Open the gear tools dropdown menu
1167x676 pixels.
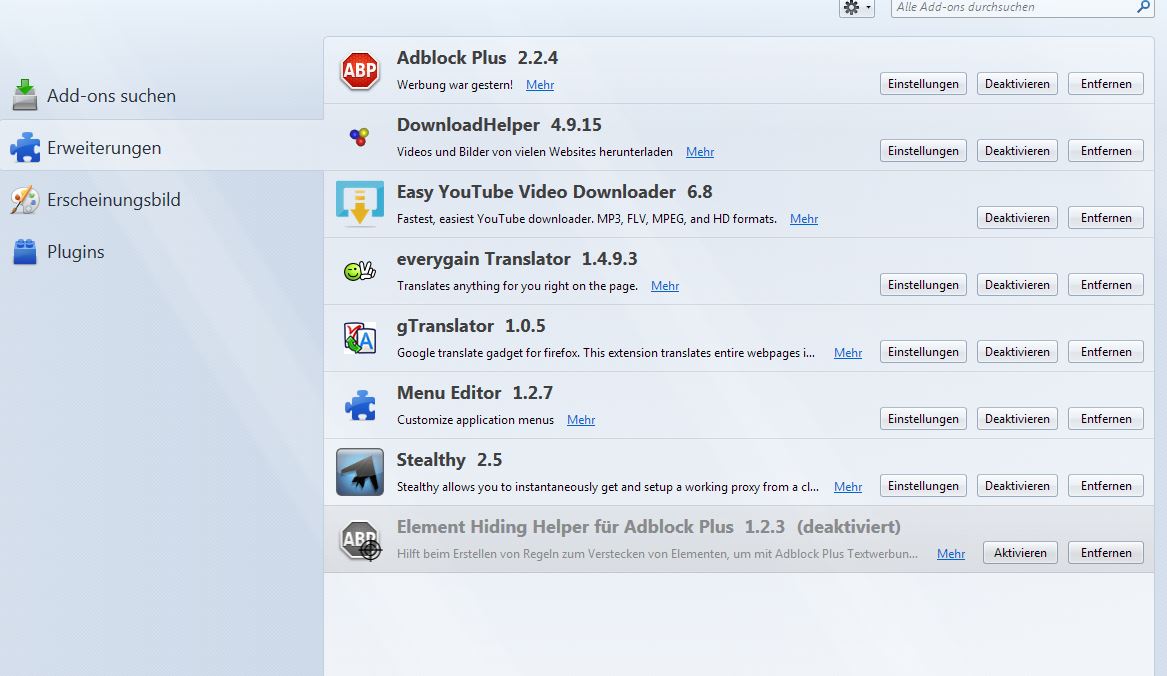[857, 7]
